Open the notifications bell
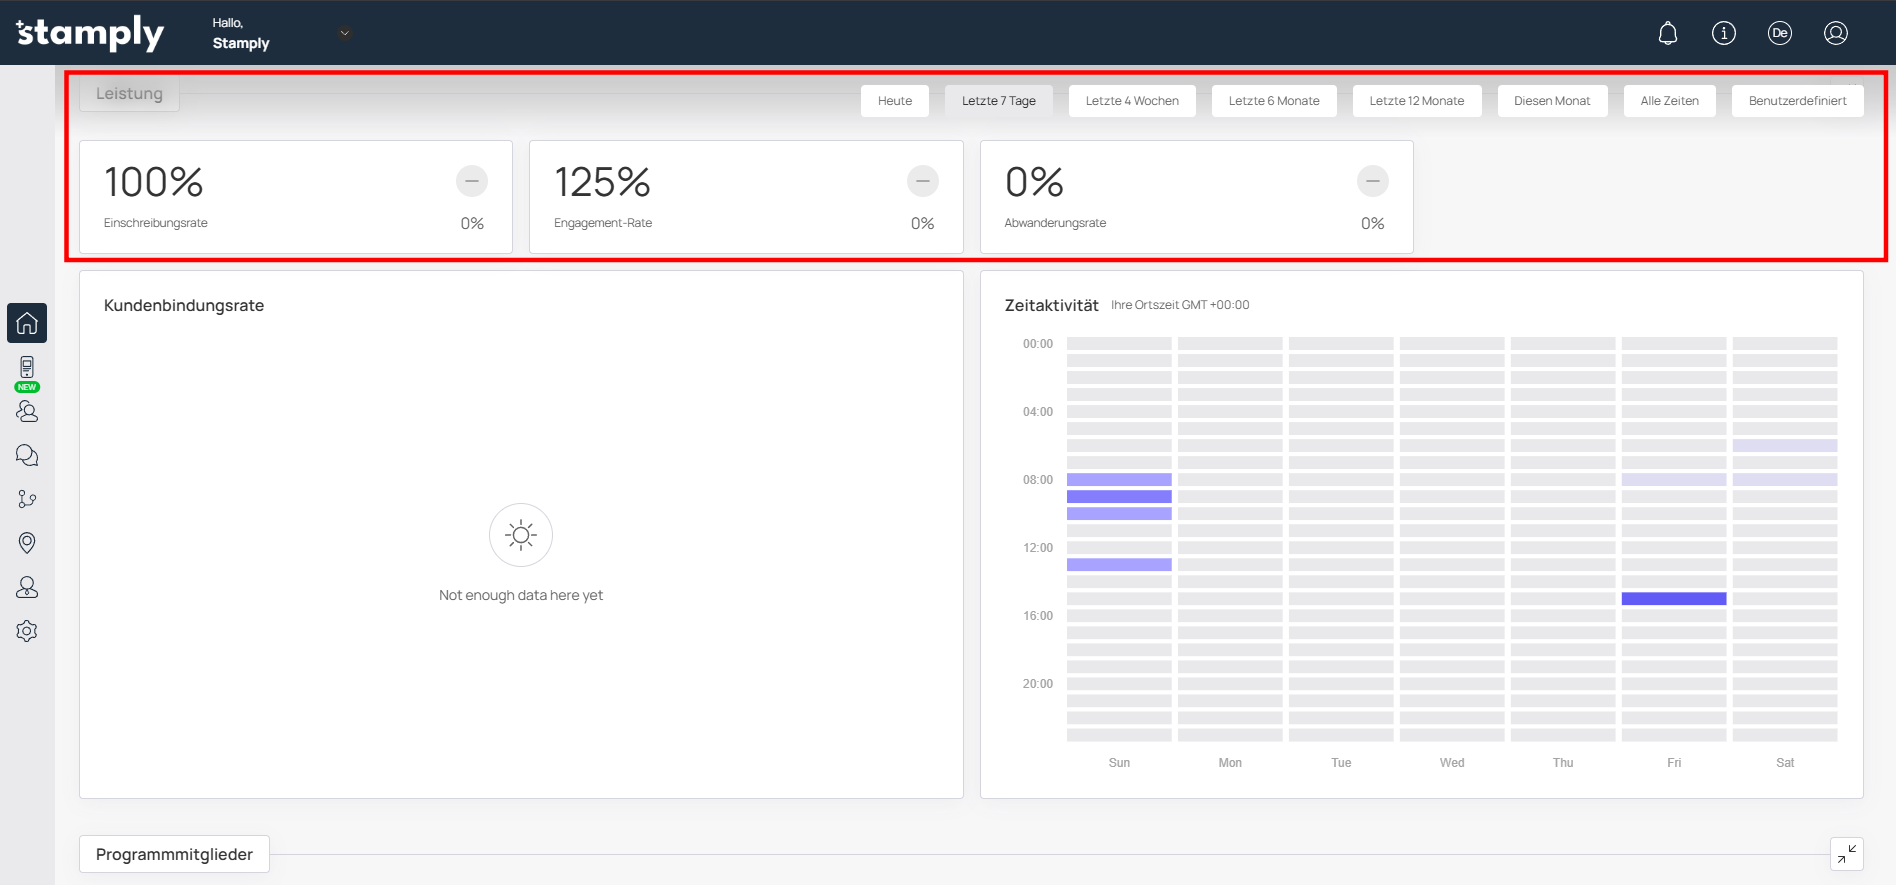 point(1667,33)
